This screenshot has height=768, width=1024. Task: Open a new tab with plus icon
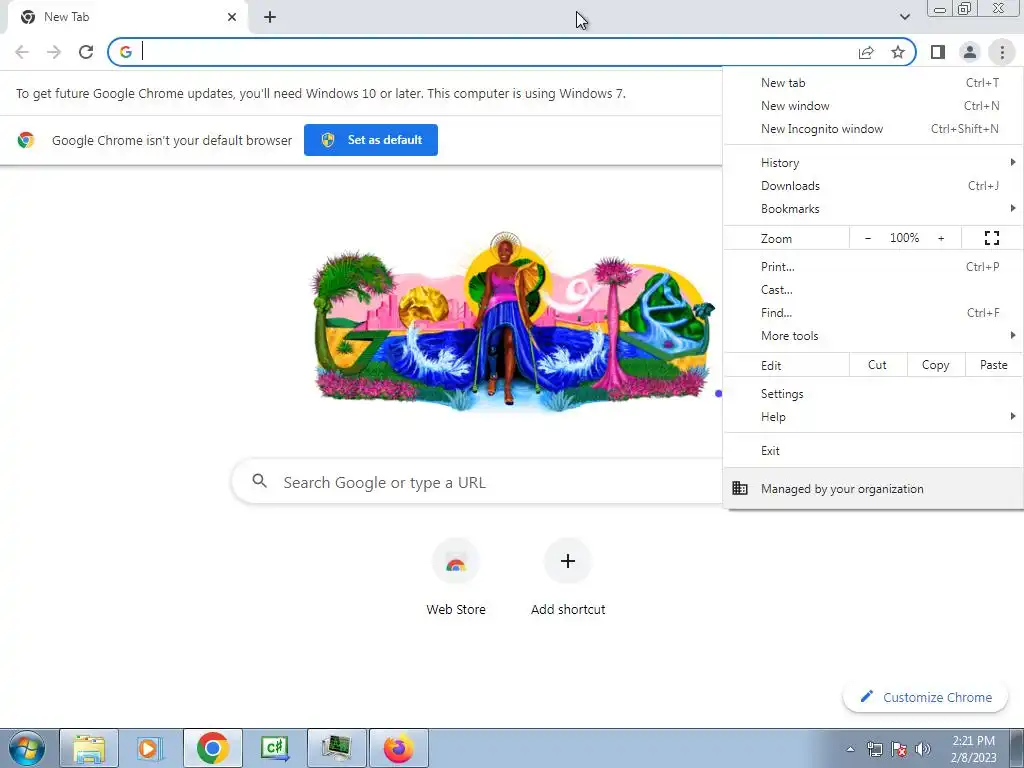point(270,17)
